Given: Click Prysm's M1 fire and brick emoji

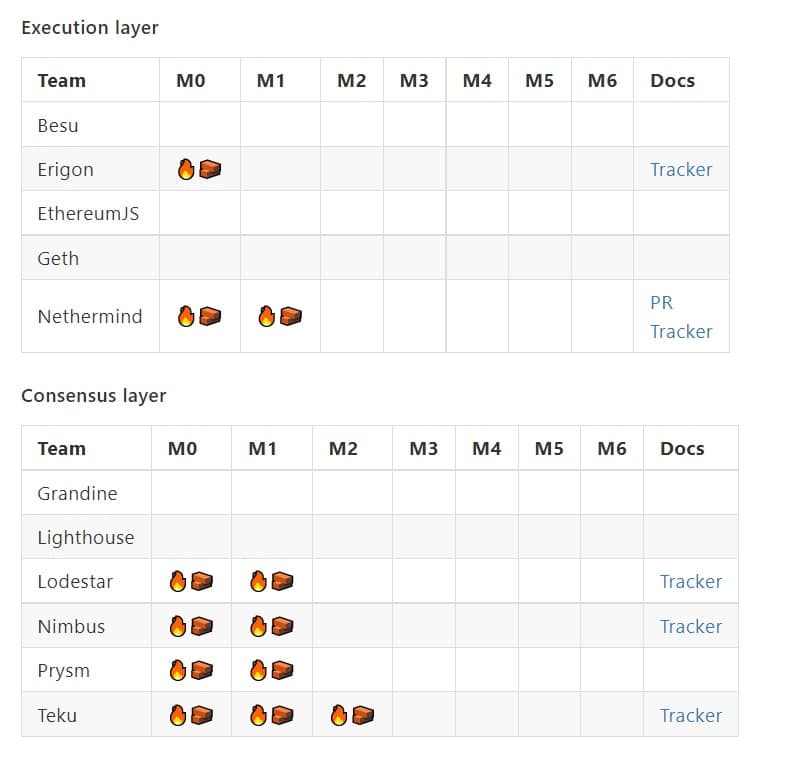Looking at the screenshot, I should [271, 671].
